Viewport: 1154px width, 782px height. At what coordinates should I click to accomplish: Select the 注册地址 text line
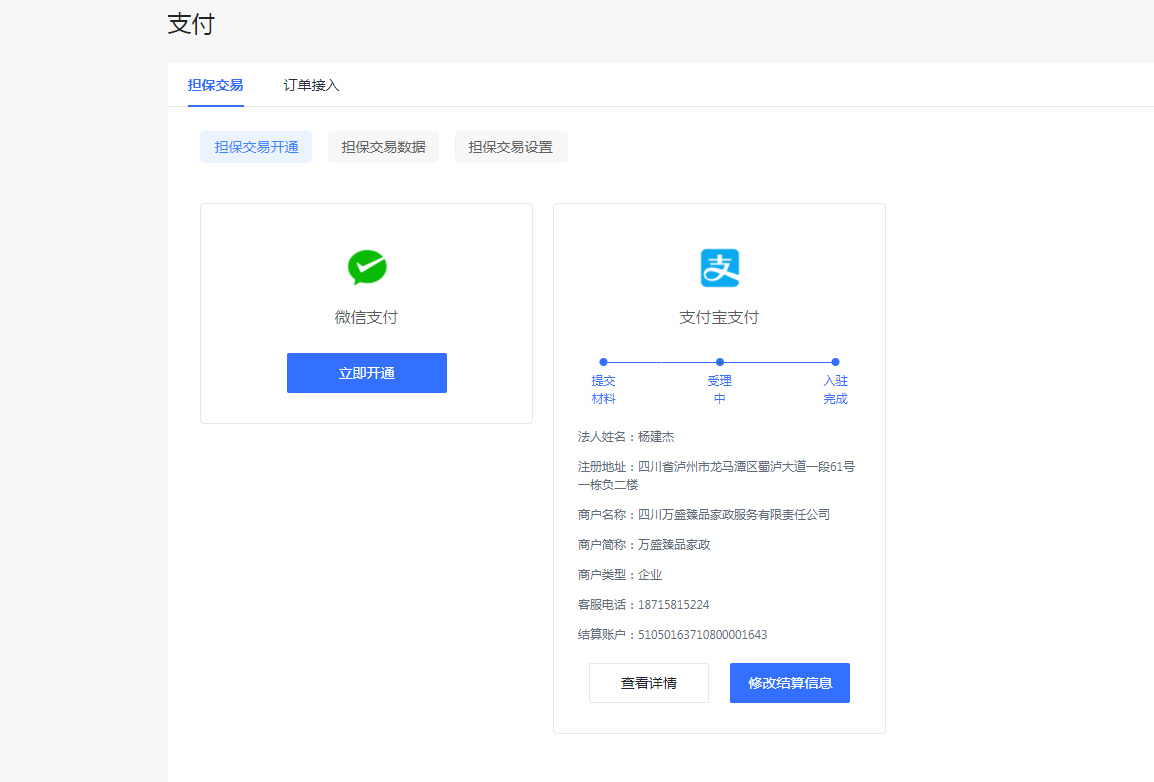tap(716, 475)
